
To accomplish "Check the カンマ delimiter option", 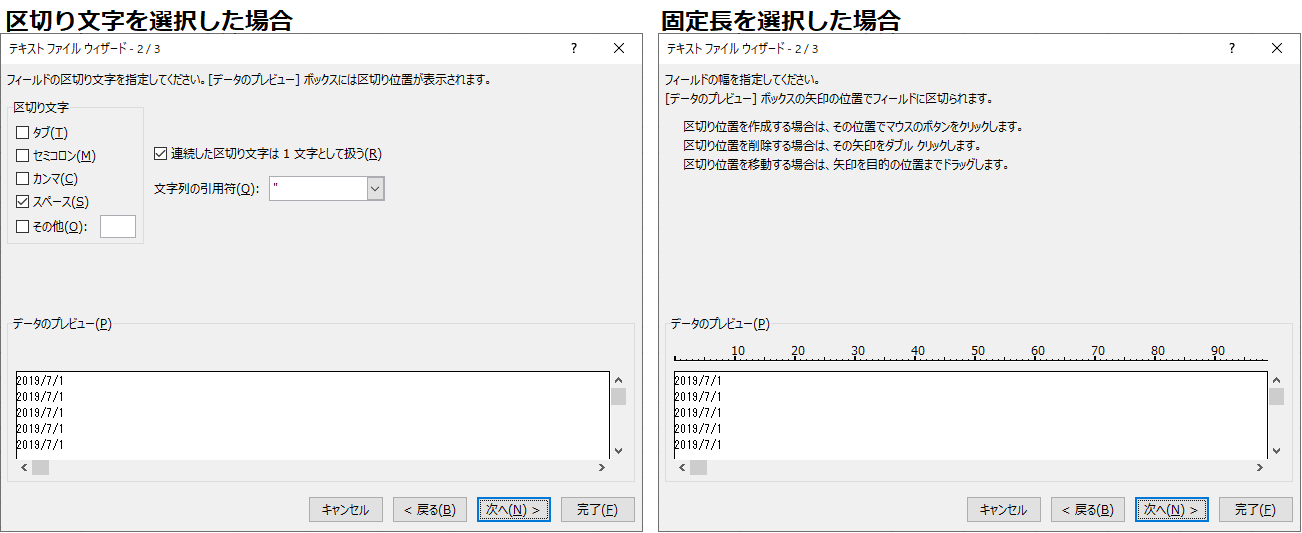I will pyautogui.click(x=23, y=179).
